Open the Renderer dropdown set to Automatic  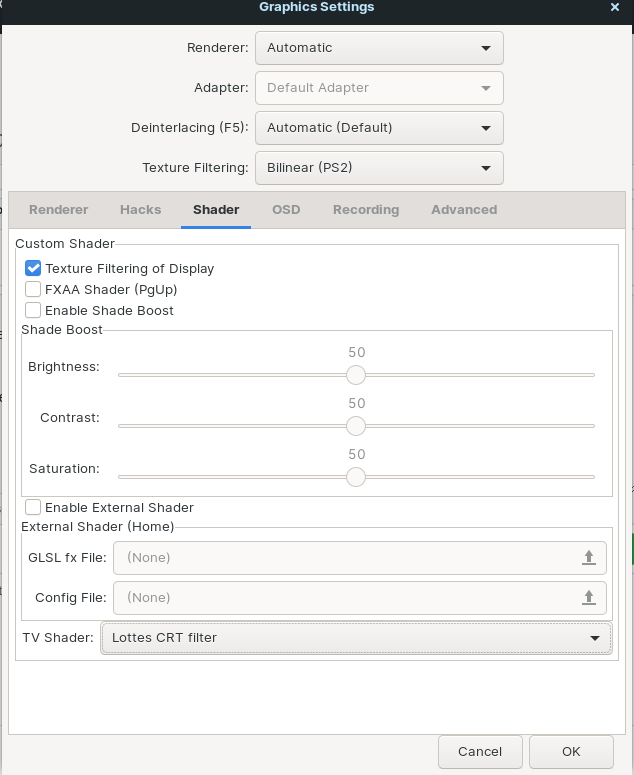point(379,48)
